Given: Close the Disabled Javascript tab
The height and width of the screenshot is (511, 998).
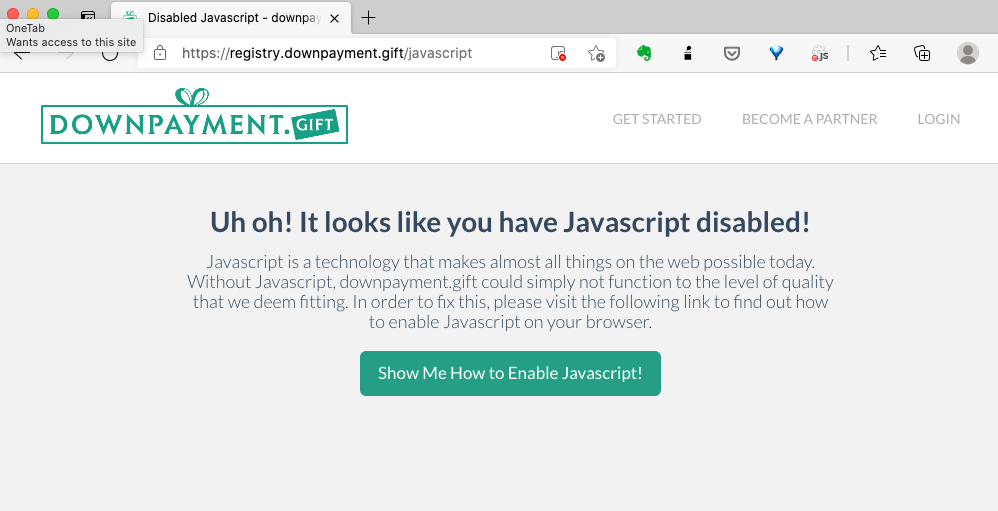Looking at the screenshot, I should tap(334, 18).
